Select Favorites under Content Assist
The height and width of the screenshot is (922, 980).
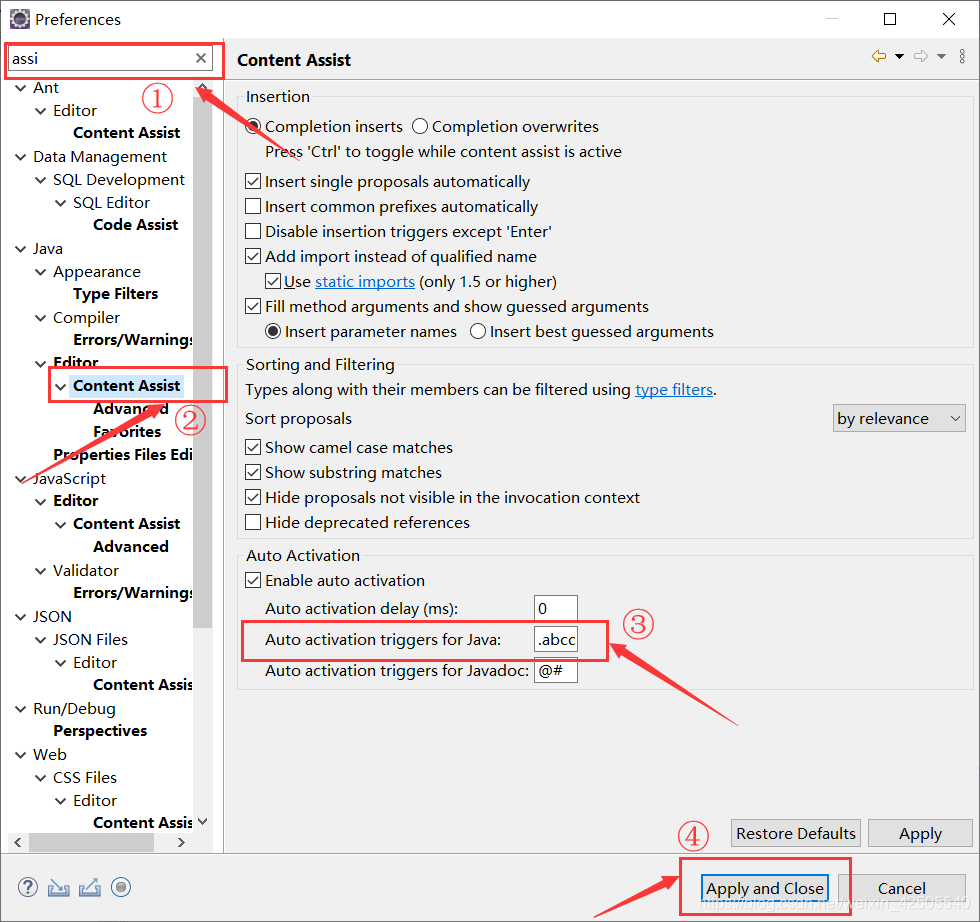click(x=128, y=432)
